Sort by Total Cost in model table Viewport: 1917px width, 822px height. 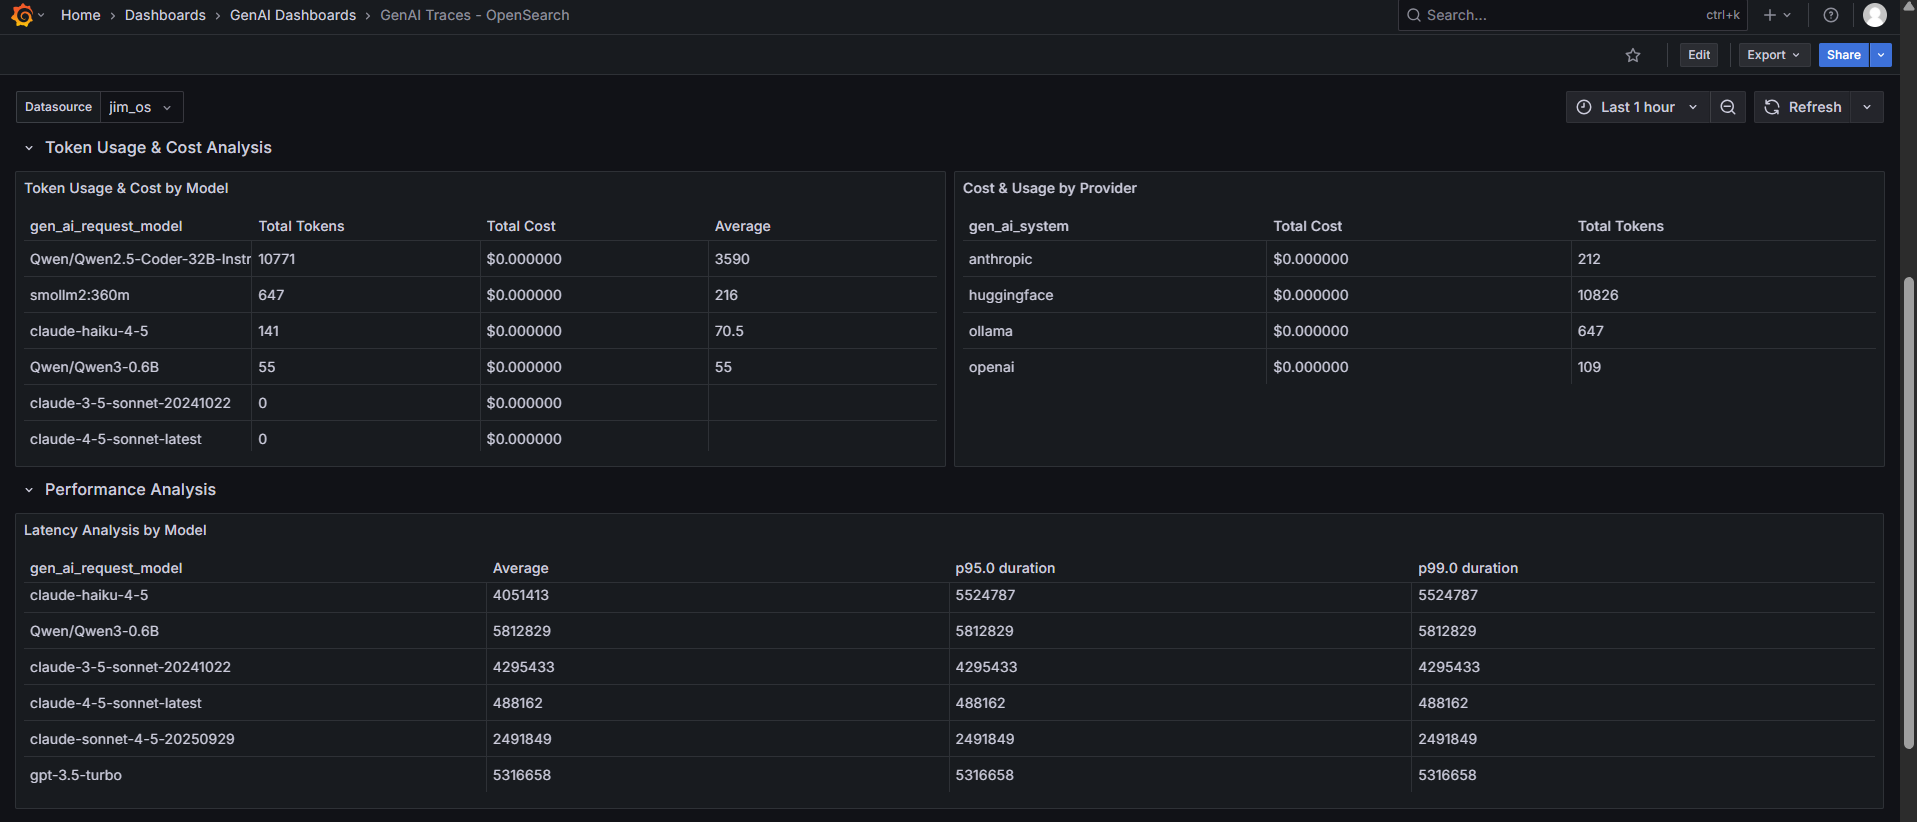pyautogui.click(x=520, y=226)
